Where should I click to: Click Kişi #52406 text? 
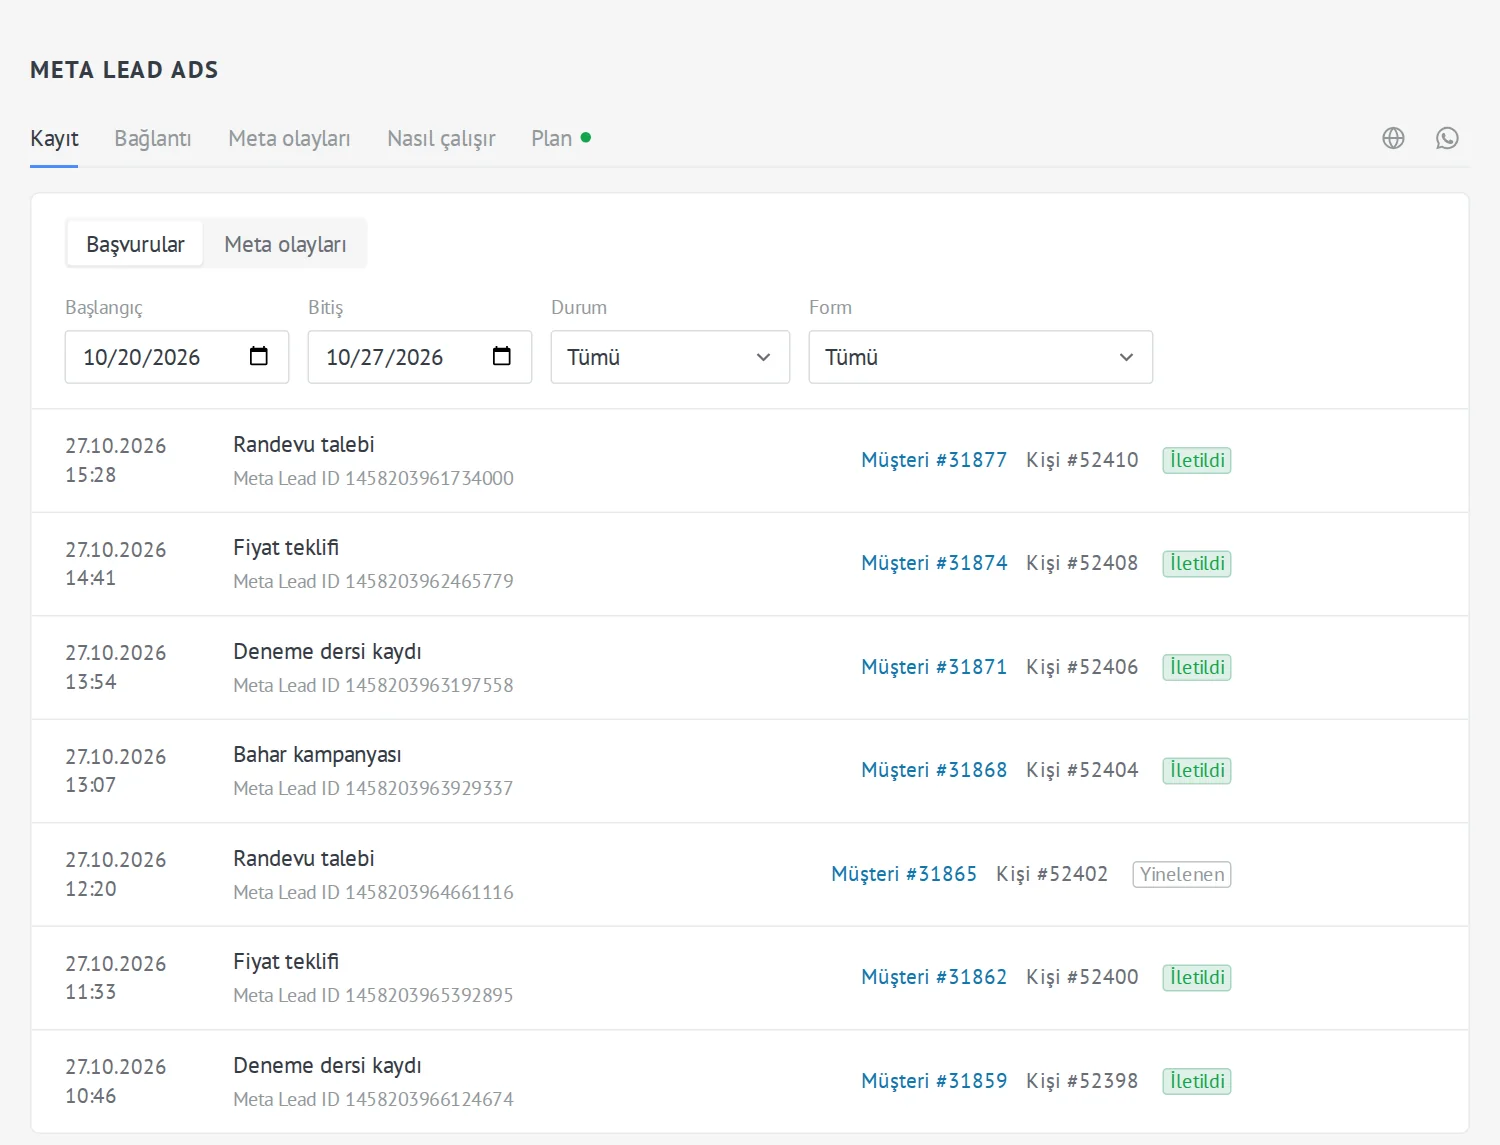(x=1082, y=667)
